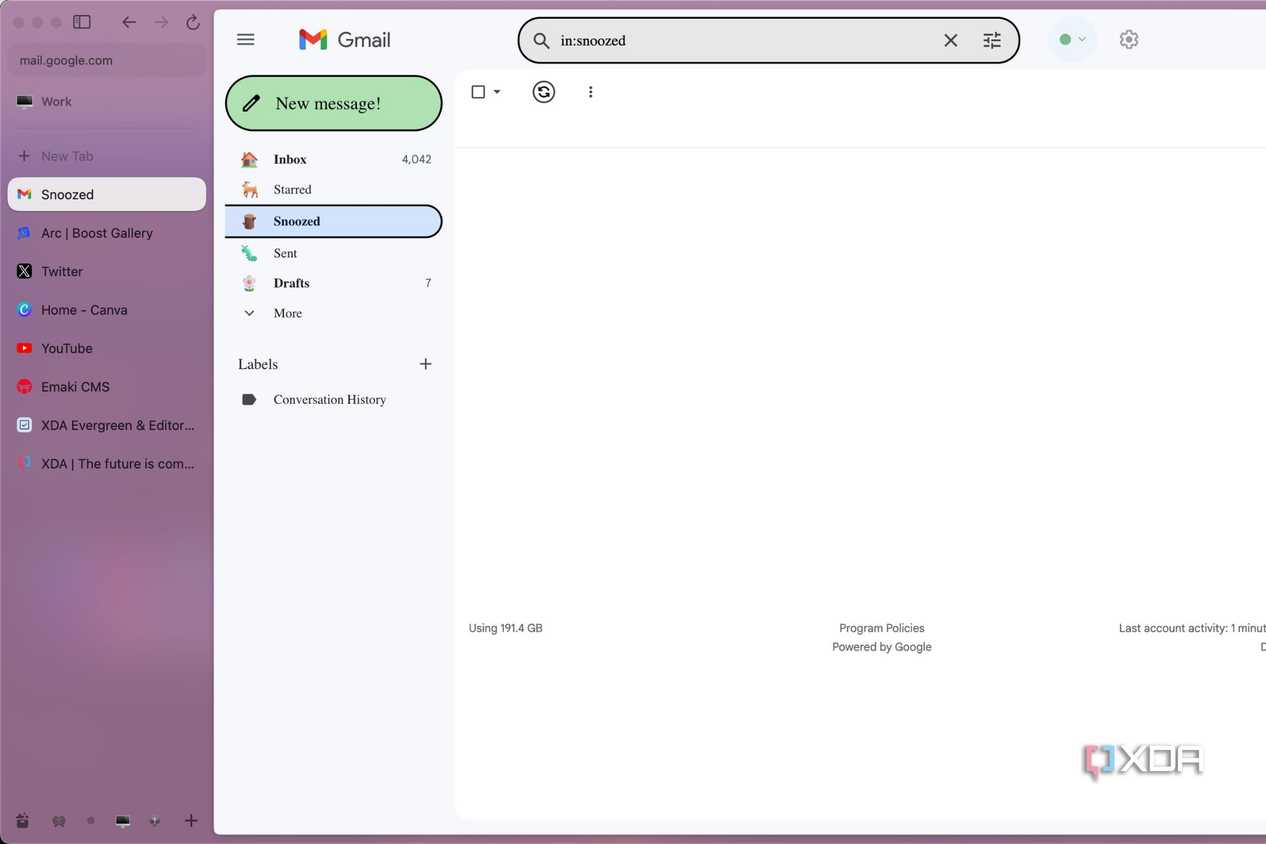This screenshot has height=844, width=1266.
Task: Go to Inbox folder
Action: click(x=334, y=159)
